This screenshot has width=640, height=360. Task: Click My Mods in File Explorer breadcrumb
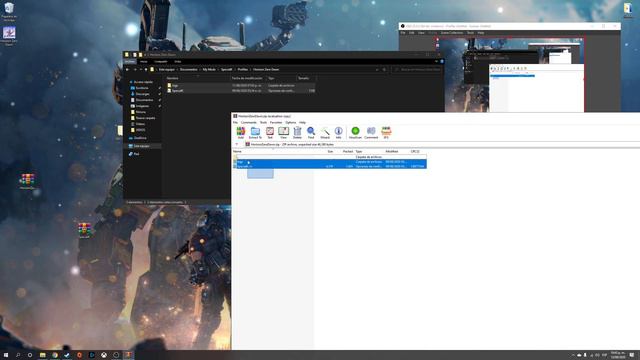(x=209, y=70)
